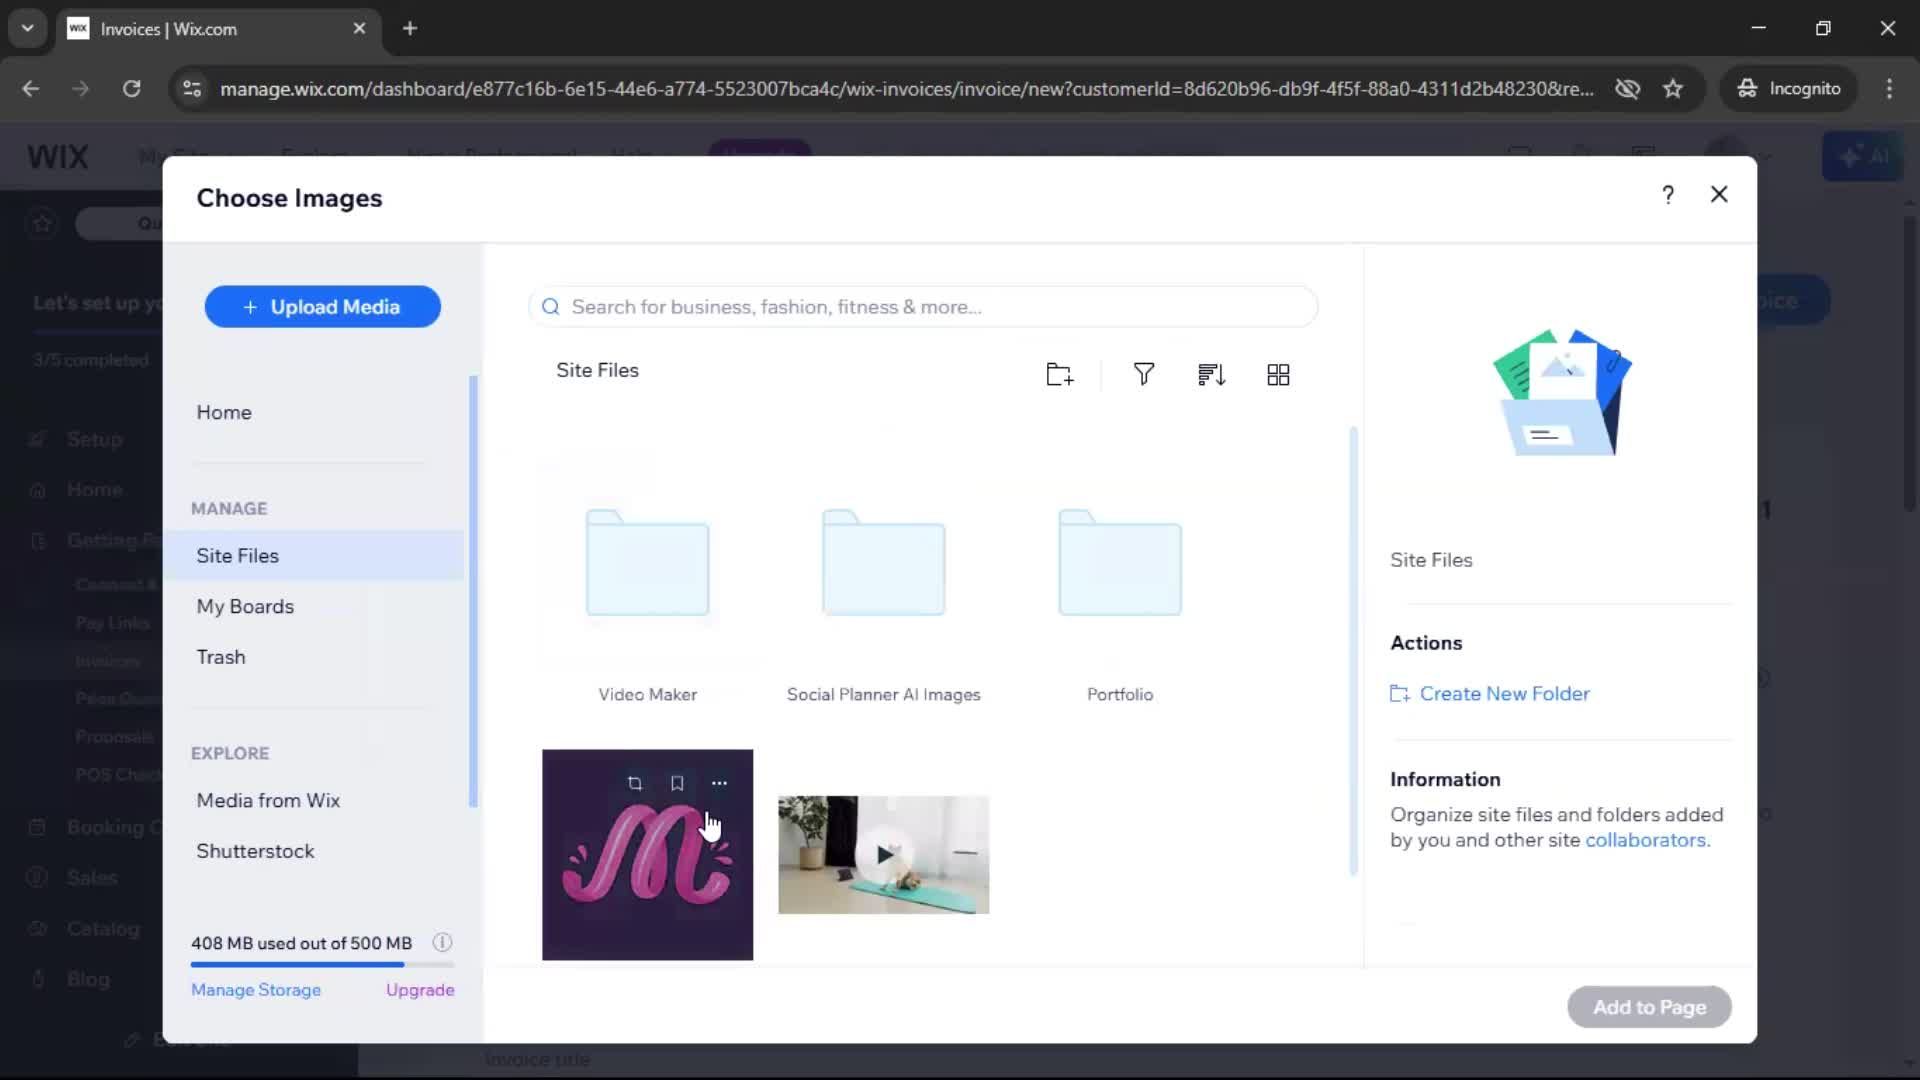Click the crop icon on the M image
This screenshot has height=1080, width=1920.
pyautogui.click(x=635, y=783)
